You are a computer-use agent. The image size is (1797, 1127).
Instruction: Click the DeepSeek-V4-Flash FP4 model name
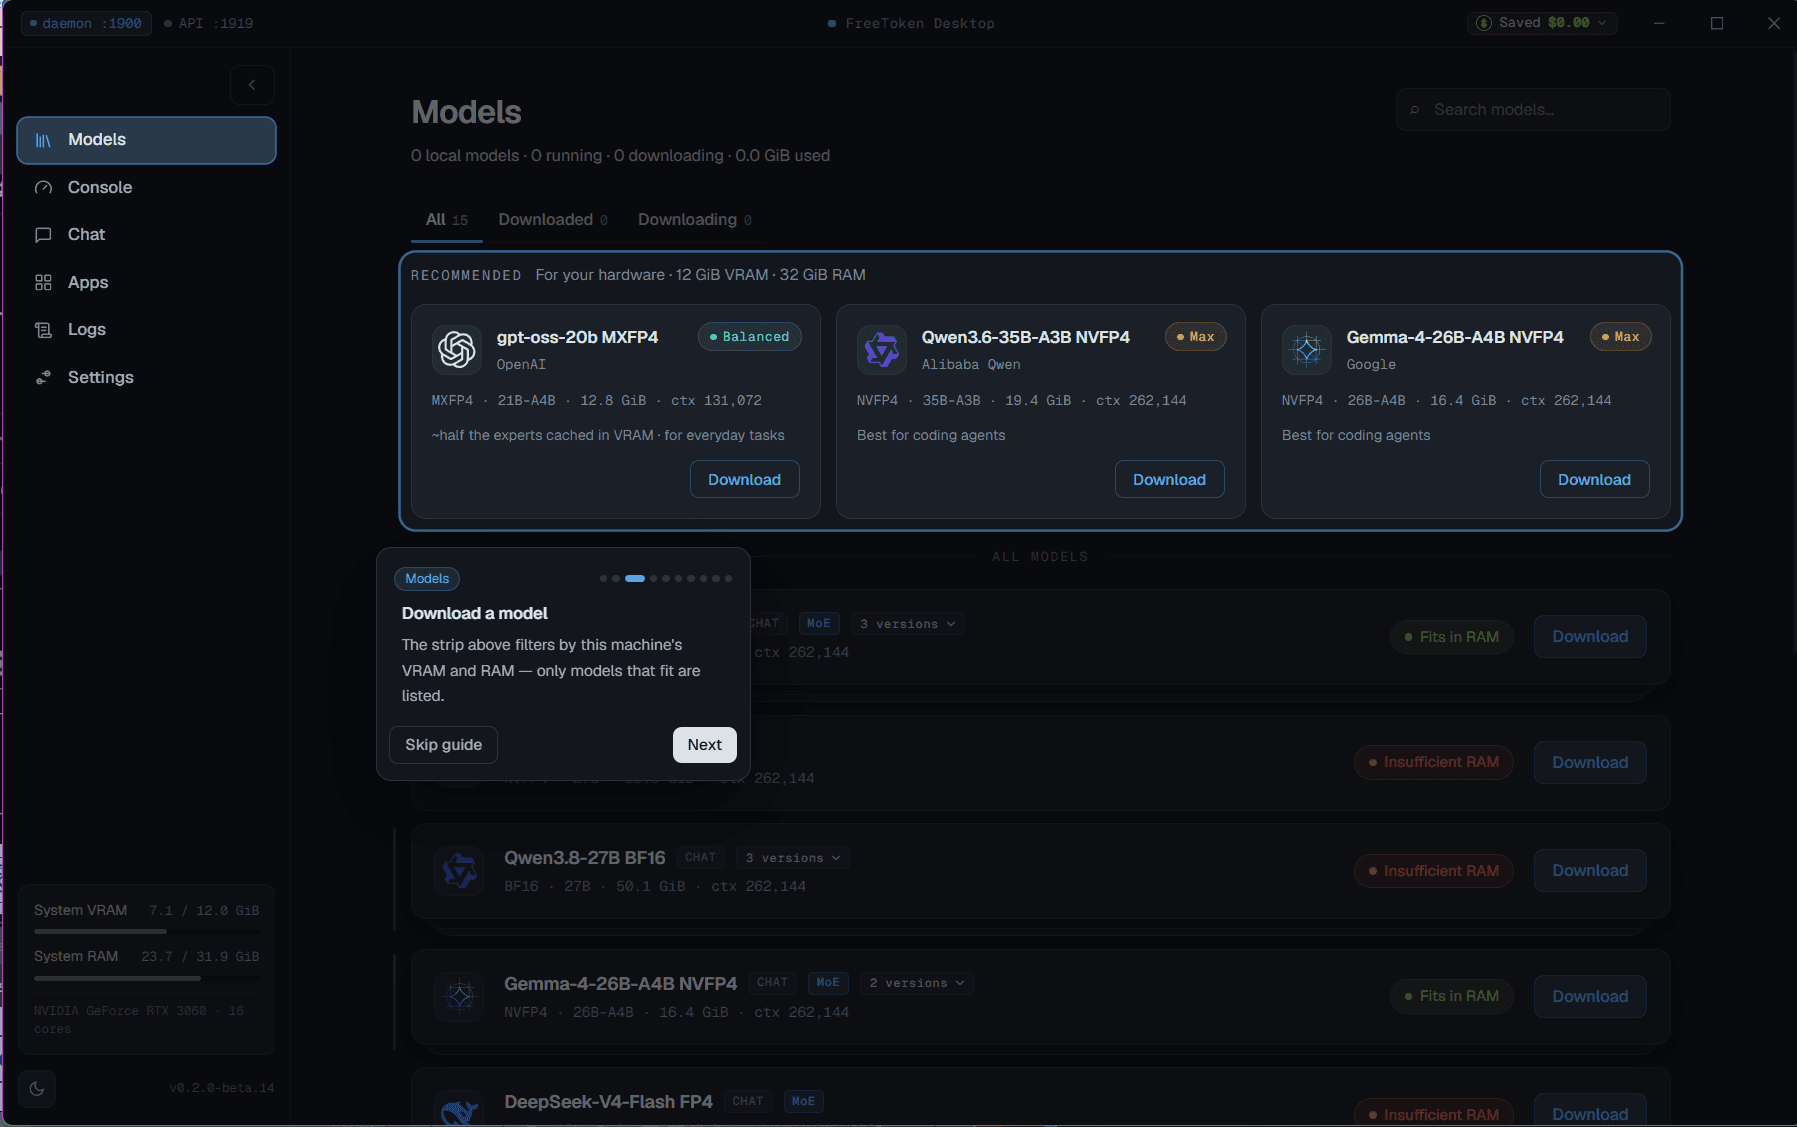608,1102
